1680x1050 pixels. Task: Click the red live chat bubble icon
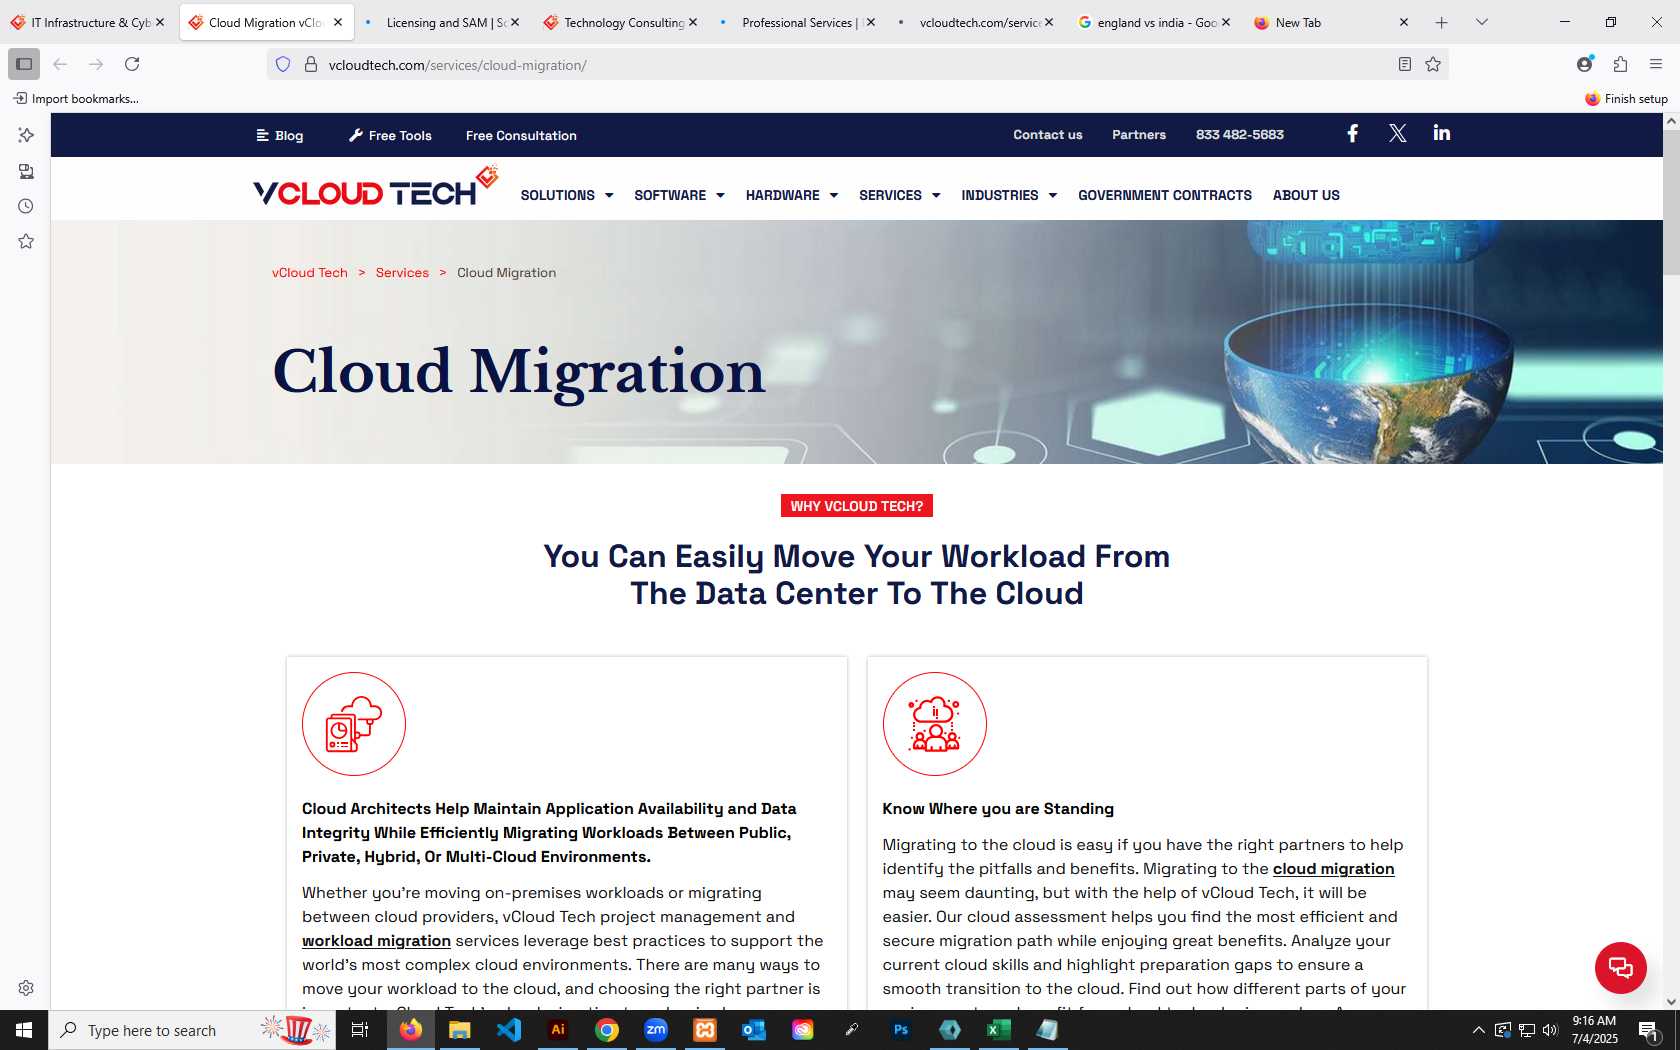pyautogui.click(x=1620, y=967)
